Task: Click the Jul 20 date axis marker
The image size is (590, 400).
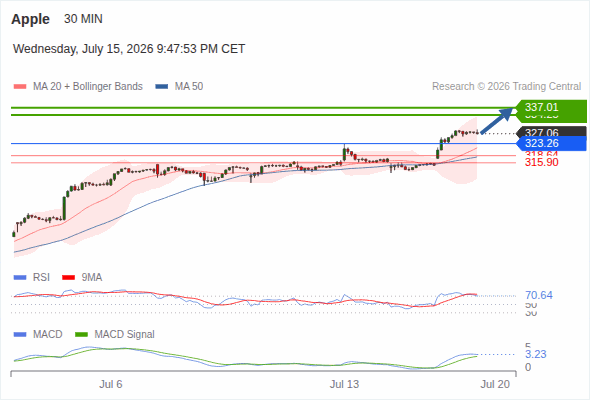Action: [495, 384]
